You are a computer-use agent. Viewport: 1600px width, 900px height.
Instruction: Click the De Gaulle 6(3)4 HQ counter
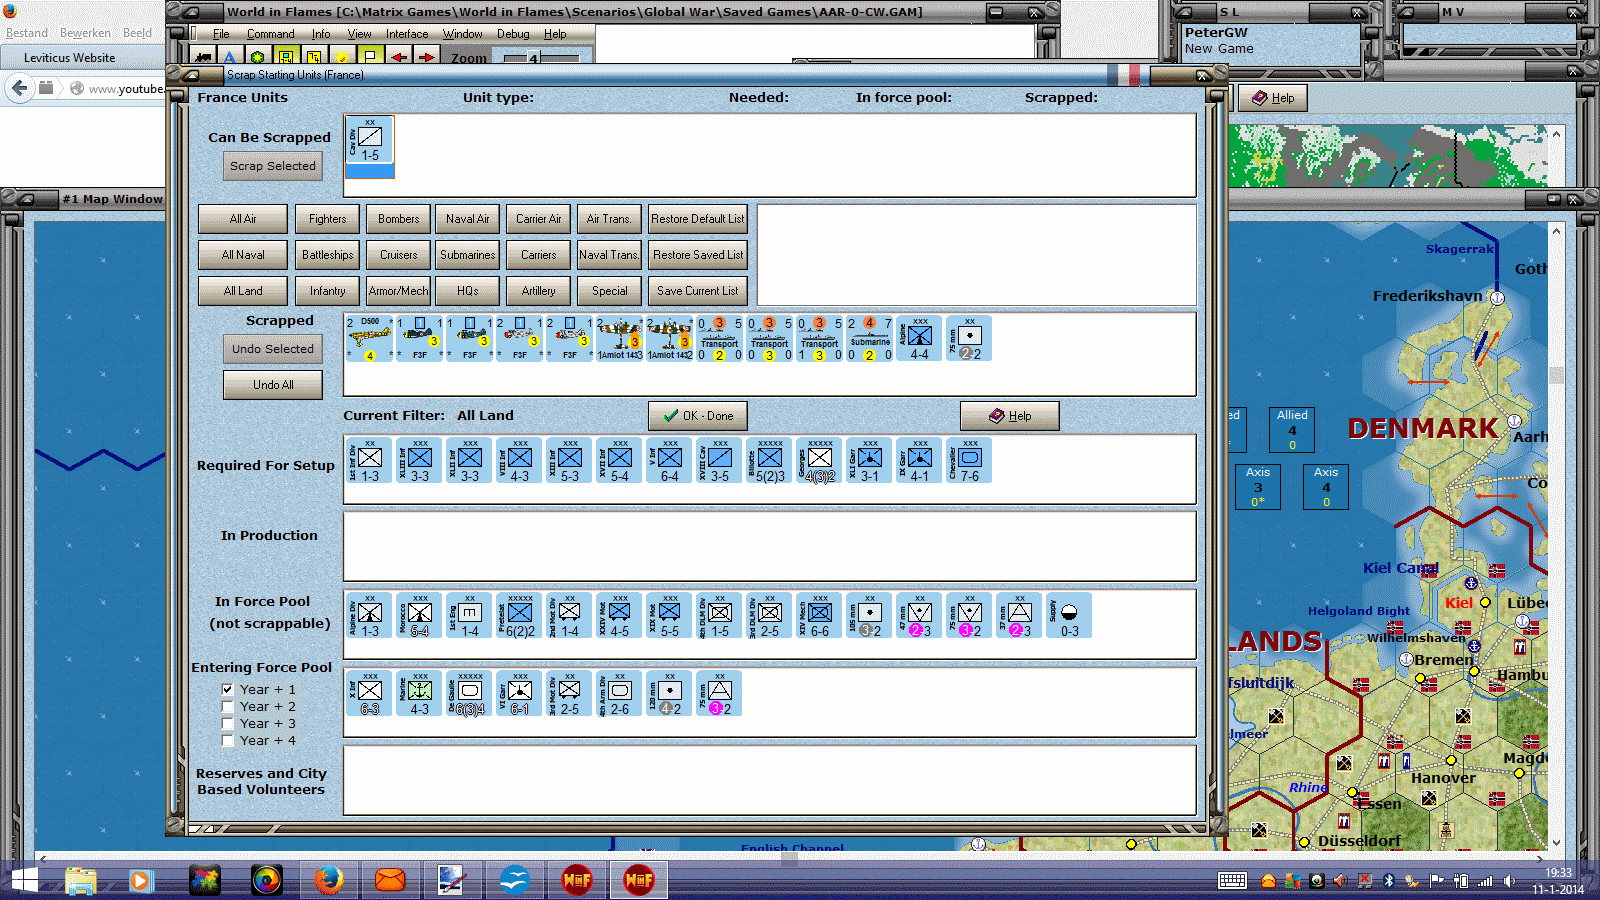[x=470, y=693]
